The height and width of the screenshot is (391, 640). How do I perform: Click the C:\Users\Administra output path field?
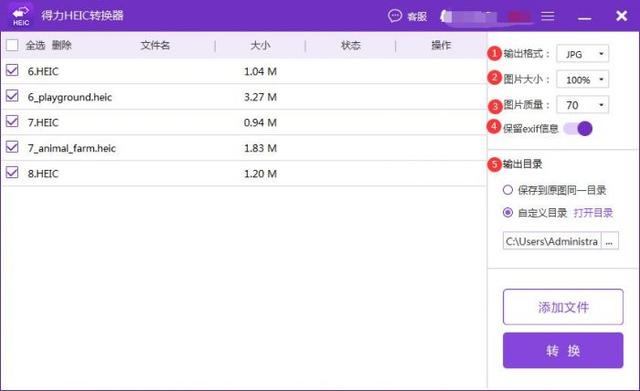point(552,241)
